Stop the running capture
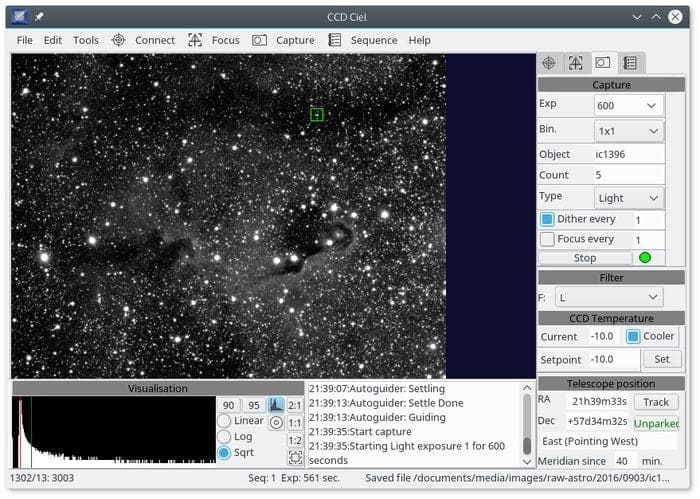 pos(584,258)
